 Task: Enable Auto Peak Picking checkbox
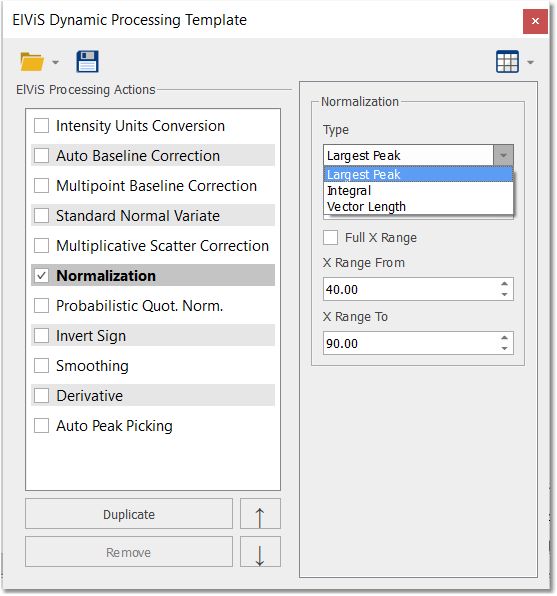pyautogui.click(x=41, y=426)
